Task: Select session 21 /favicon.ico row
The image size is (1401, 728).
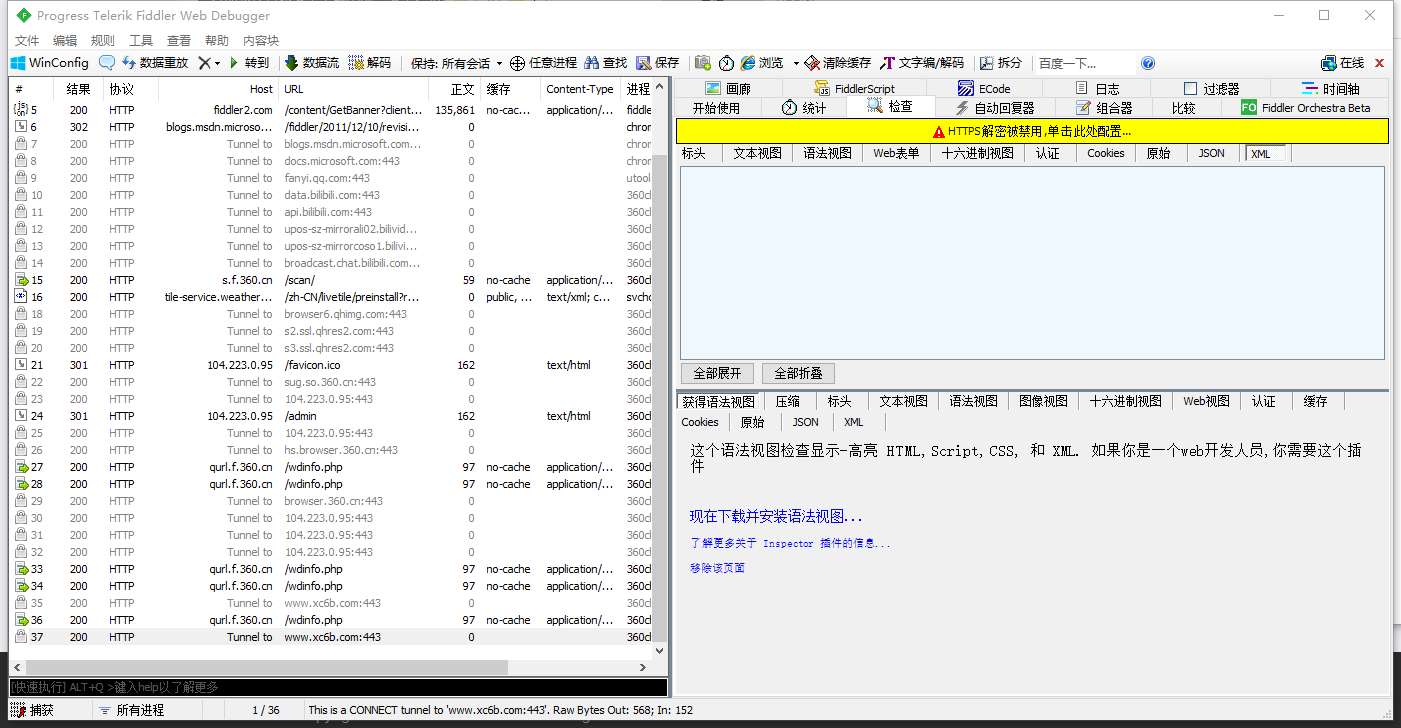Action: point(333,365)
